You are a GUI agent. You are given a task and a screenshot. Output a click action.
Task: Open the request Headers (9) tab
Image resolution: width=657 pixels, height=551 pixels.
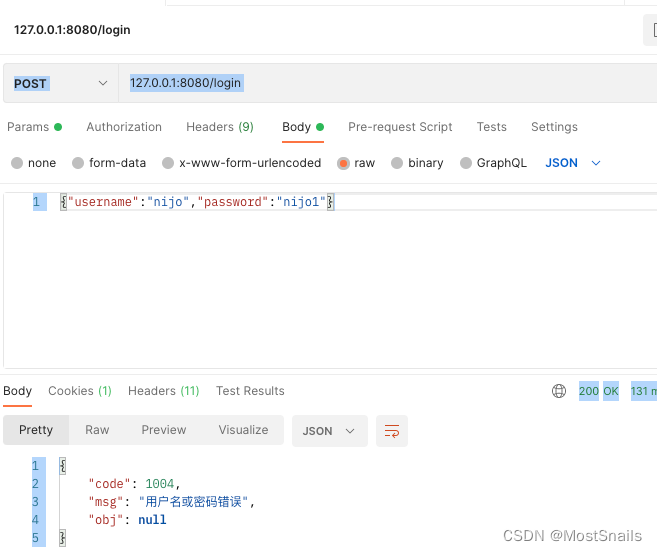(x=220, y=127)
